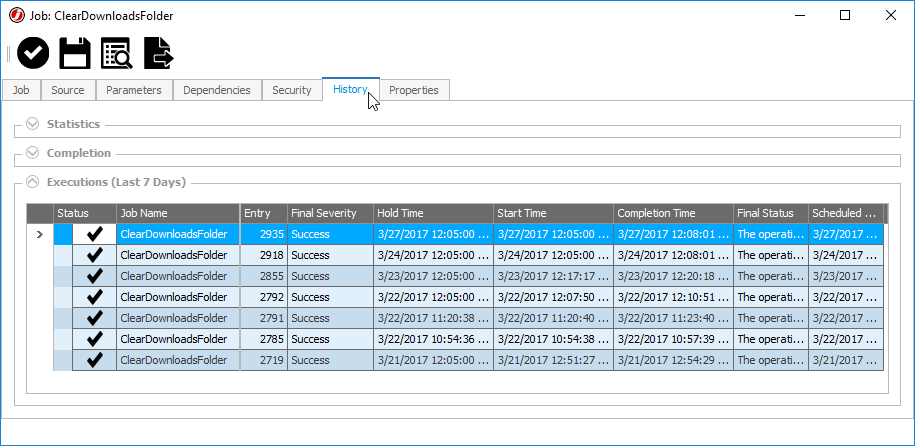Select entry number 2791 cell

(x=264, y=318)
